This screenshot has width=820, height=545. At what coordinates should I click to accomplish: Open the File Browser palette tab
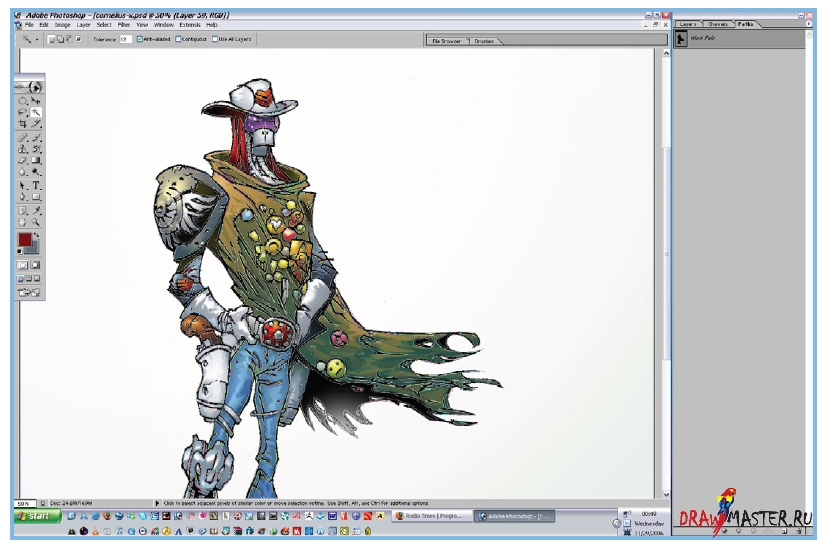(x=447, y=41)
